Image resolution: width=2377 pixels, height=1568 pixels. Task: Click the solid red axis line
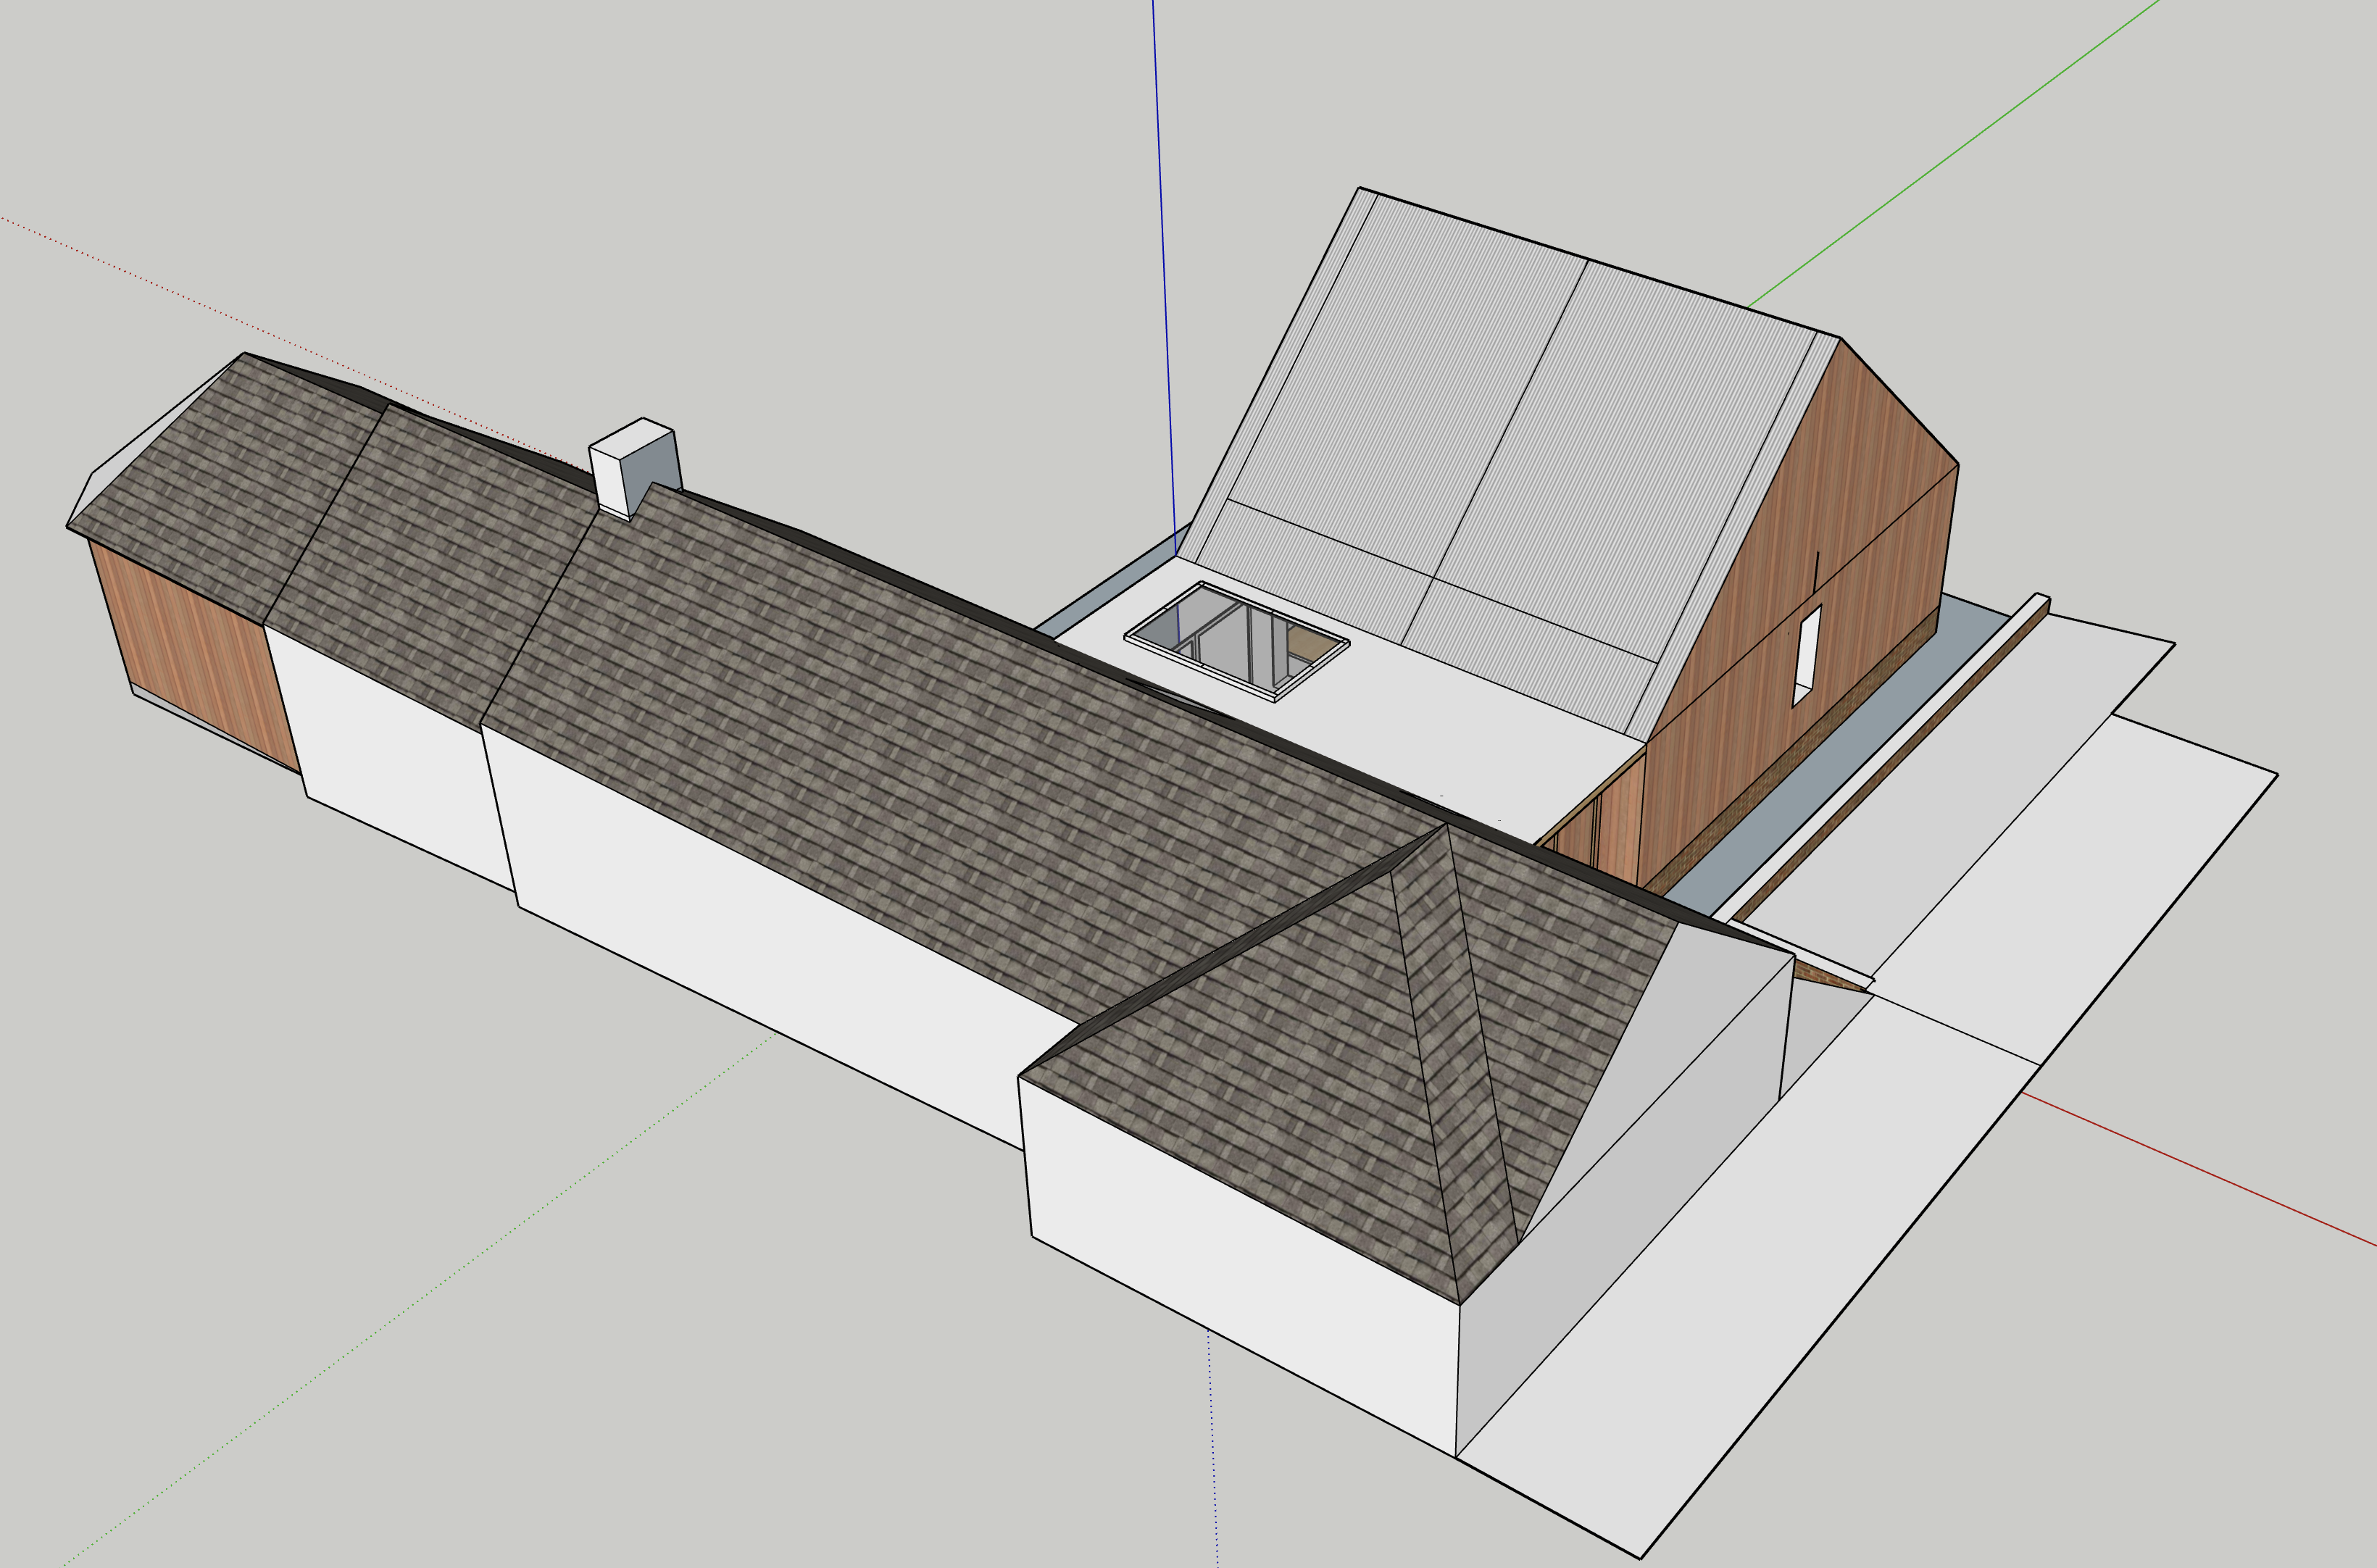[x=2200, y=1170]
